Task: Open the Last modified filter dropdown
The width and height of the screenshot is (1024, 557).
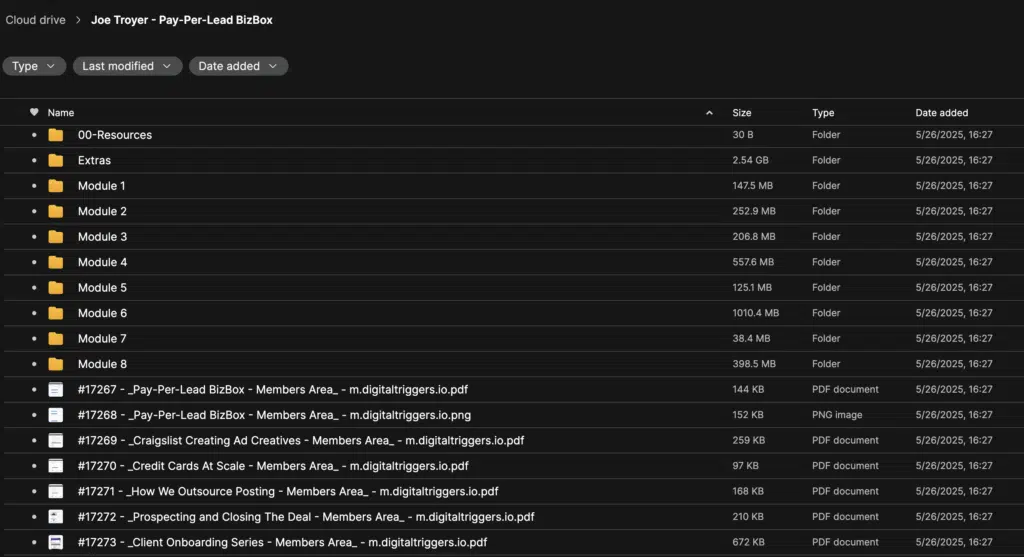Action: click(x=127, y=66)
